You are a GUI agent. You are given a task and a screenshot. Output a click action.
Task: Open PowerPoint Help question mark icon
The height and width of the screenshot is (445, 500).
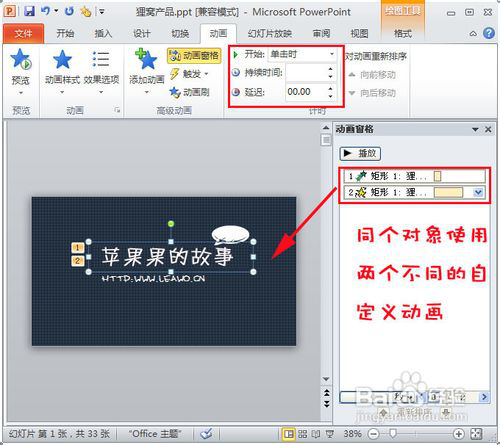[x=489, y=33]
